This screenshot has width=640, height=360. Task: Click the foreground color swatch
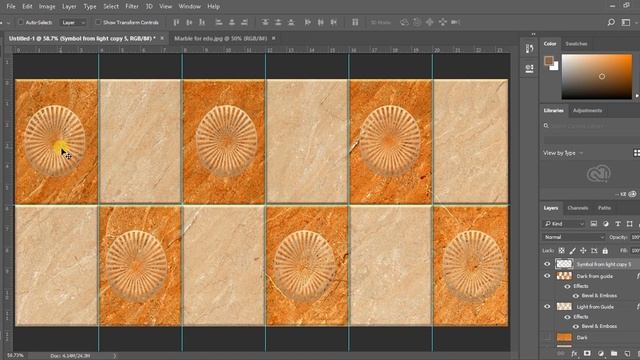pyautogui.click(x=549, y=61)
